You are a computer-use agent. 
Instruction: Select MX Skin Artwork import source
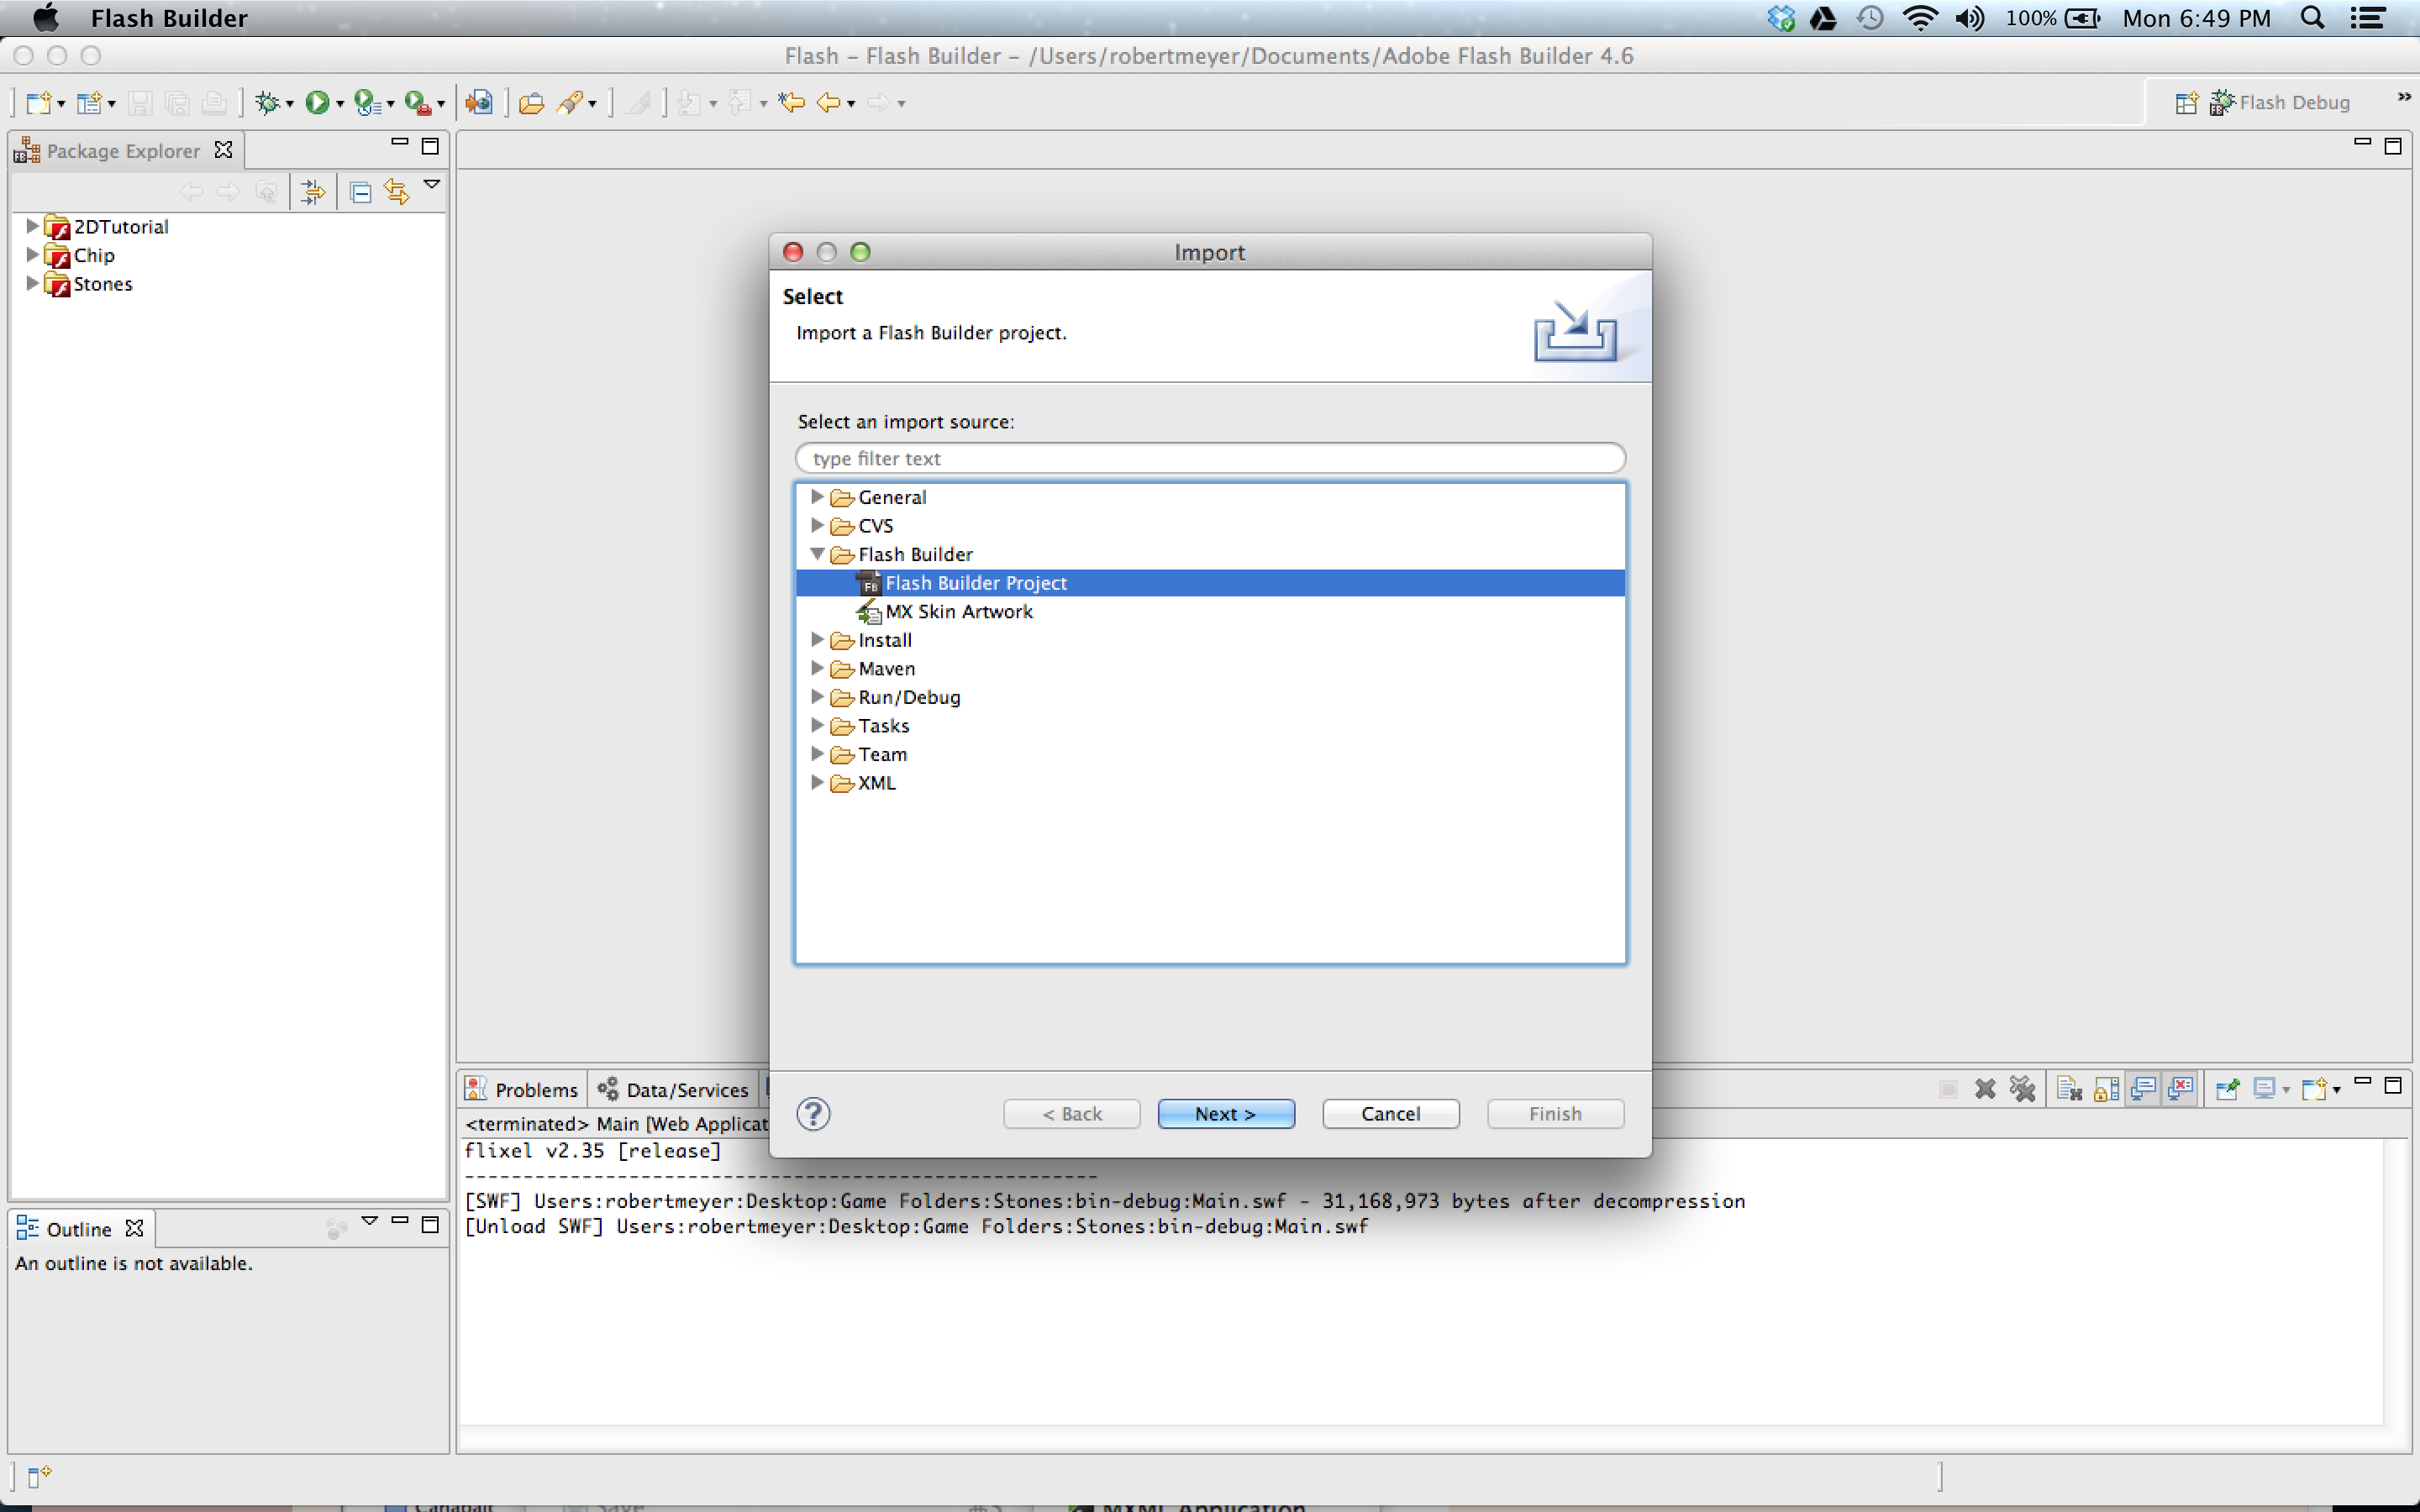pyautogui.click(x=958, y=611)
